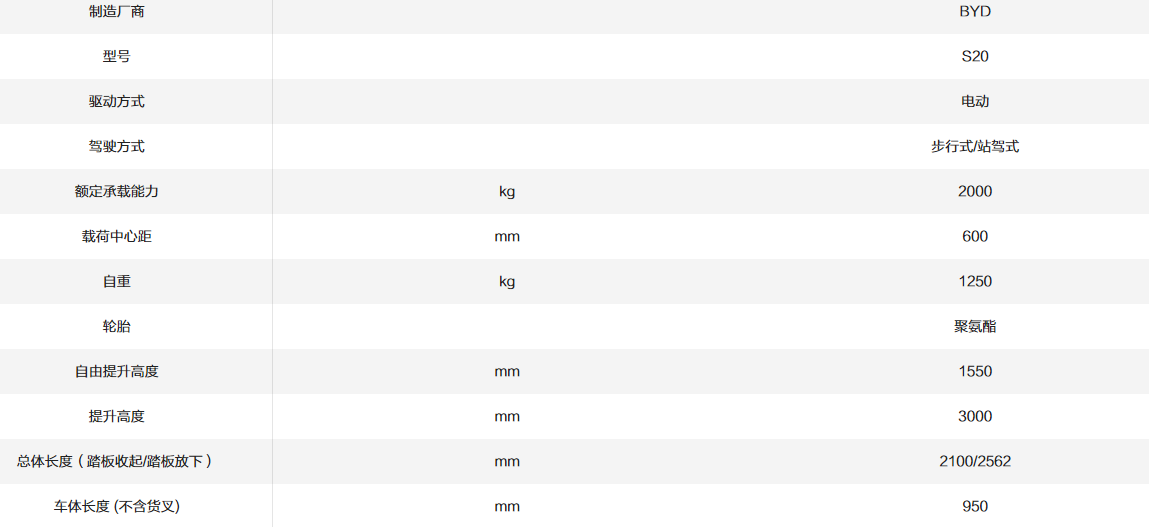Image resolution: width=1149 pixels, height=527 pixels.
Task: Select the 3000 lift height value
Action: [x=974, y=417]
